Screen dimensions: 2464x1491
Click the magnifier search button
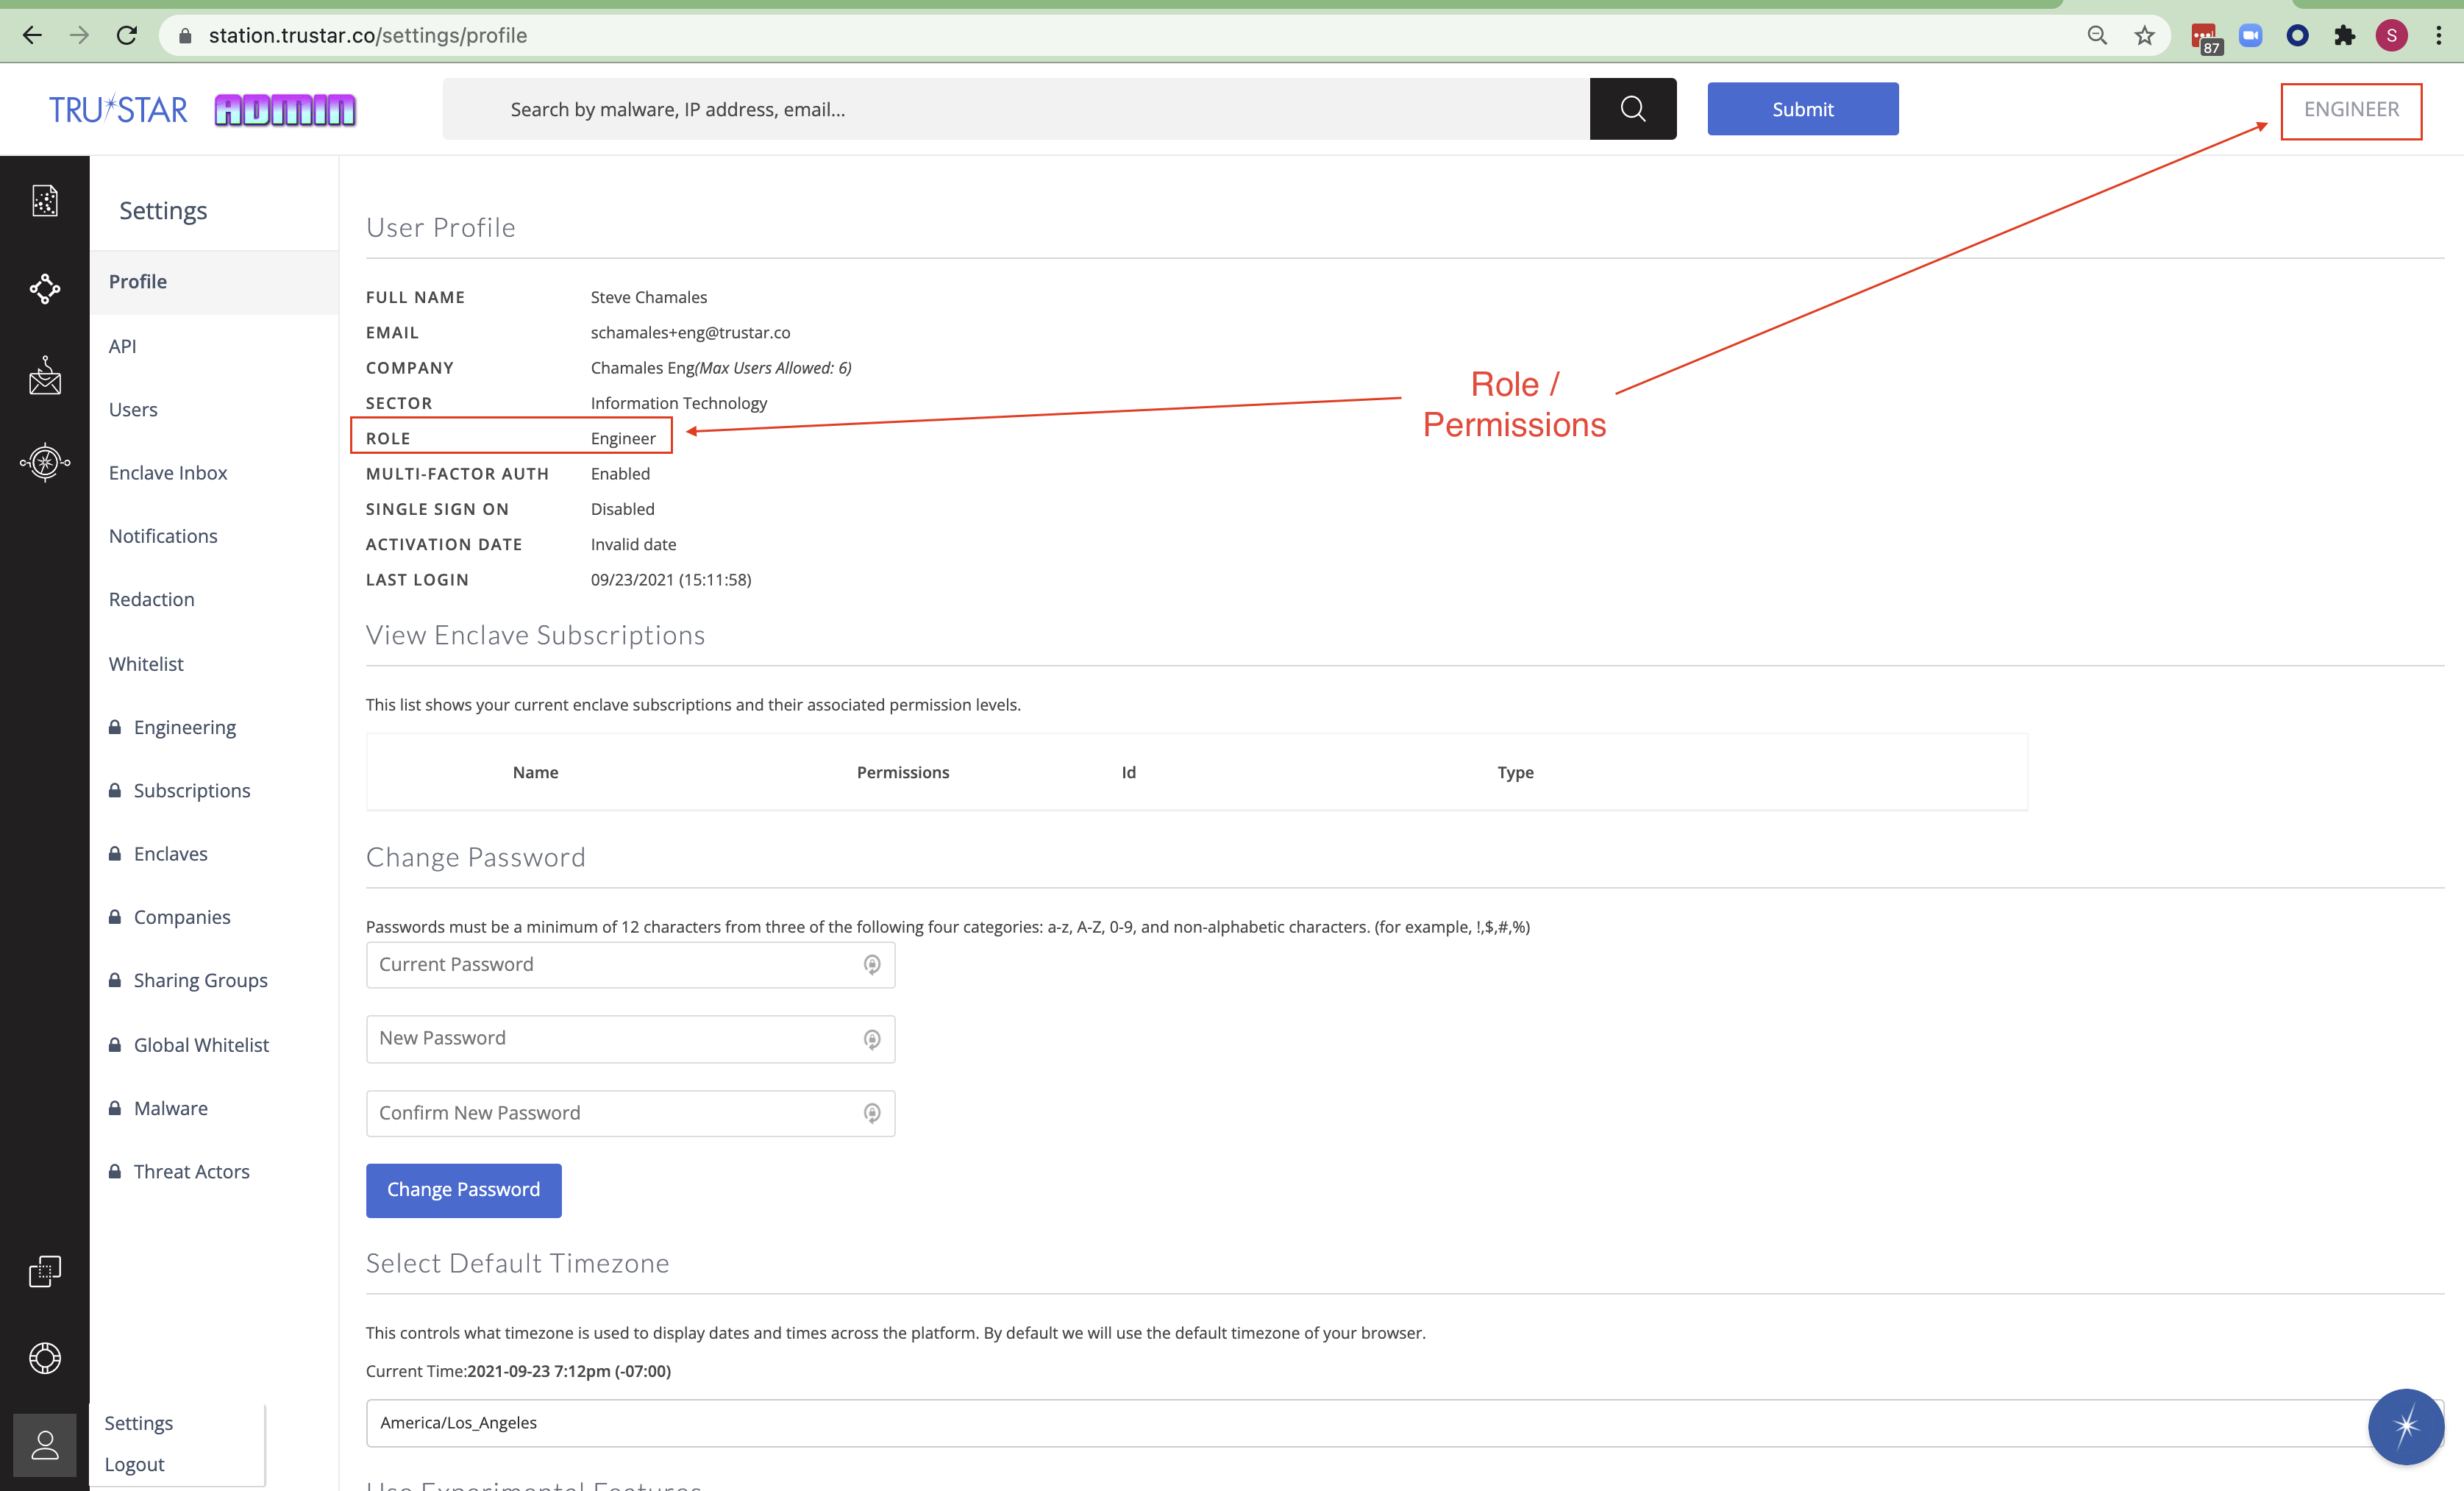coord(1632,109)
